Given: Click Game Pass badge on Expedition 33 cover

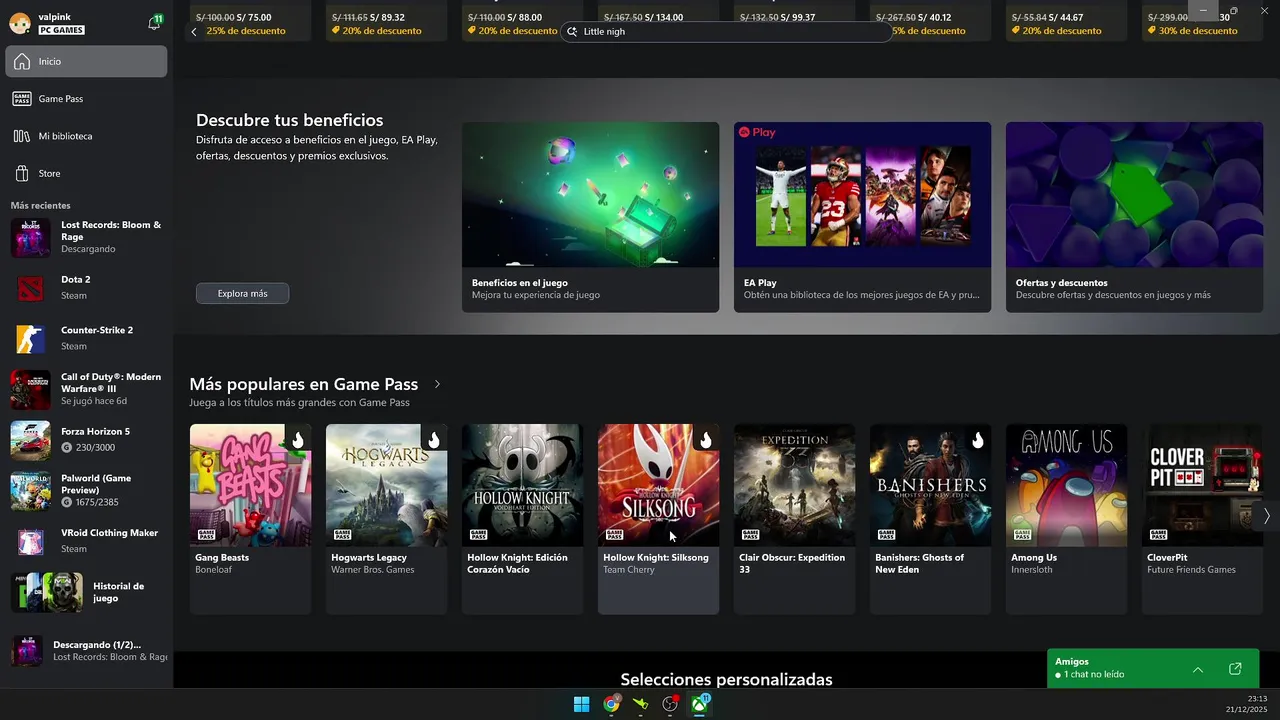Looking at the screenshot, I should coord(750,534).
